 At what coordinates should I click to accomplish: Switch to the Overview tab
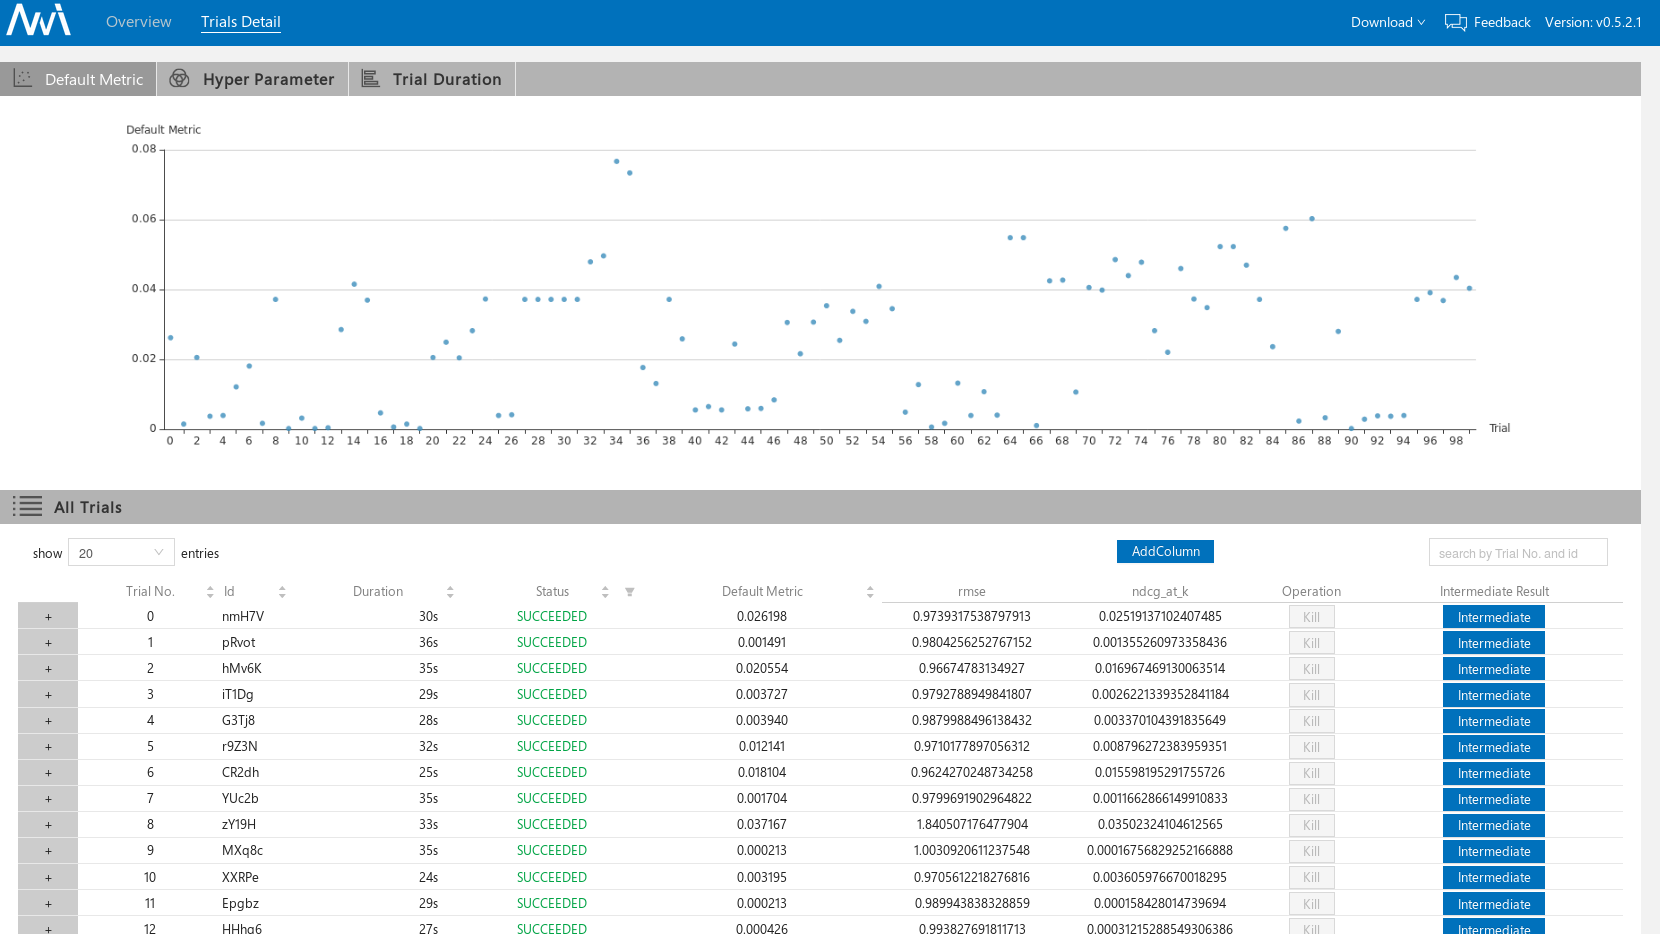coord(139,22)
